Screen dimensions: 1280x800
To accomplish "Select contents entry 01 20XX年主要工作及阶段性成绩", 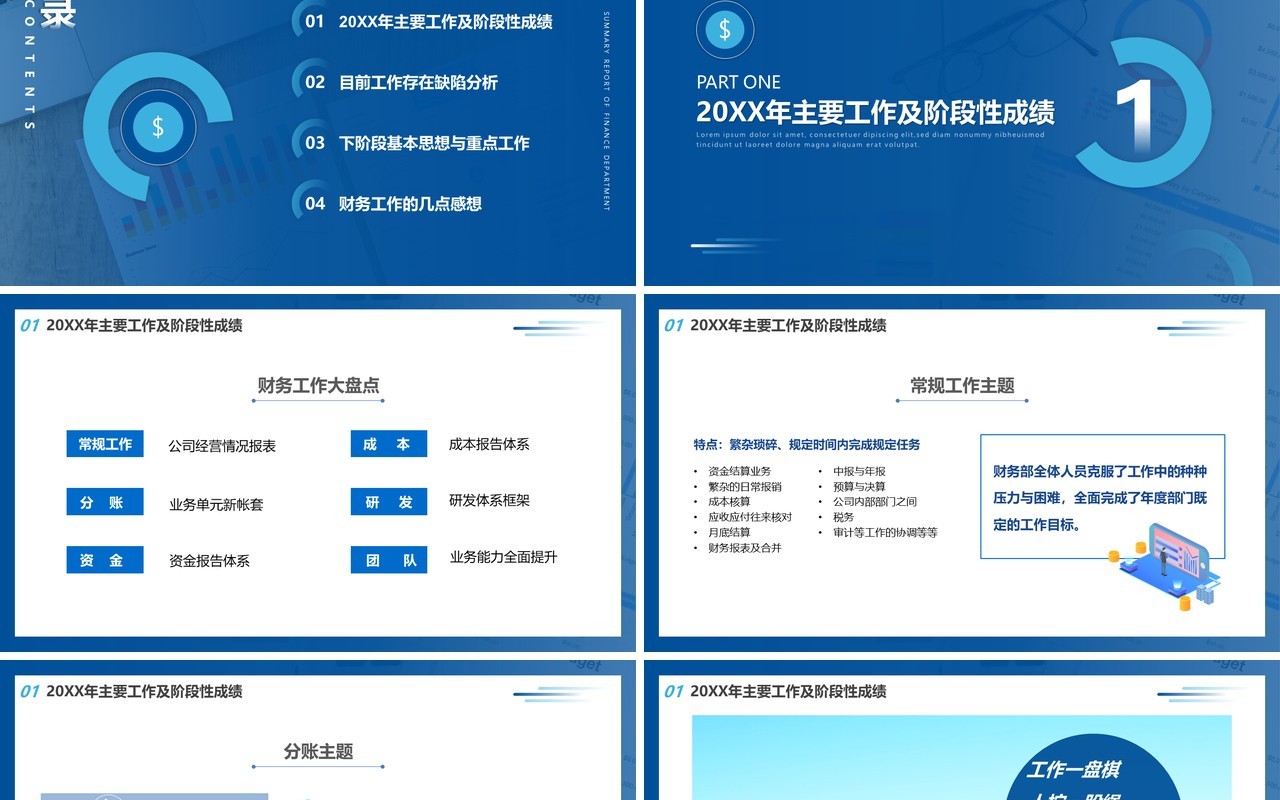I will coord(428,21).
